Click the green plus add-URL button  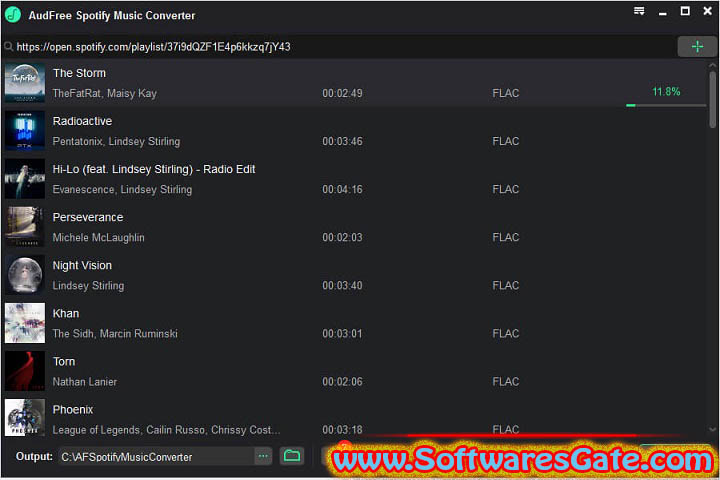tap(697, 46)
